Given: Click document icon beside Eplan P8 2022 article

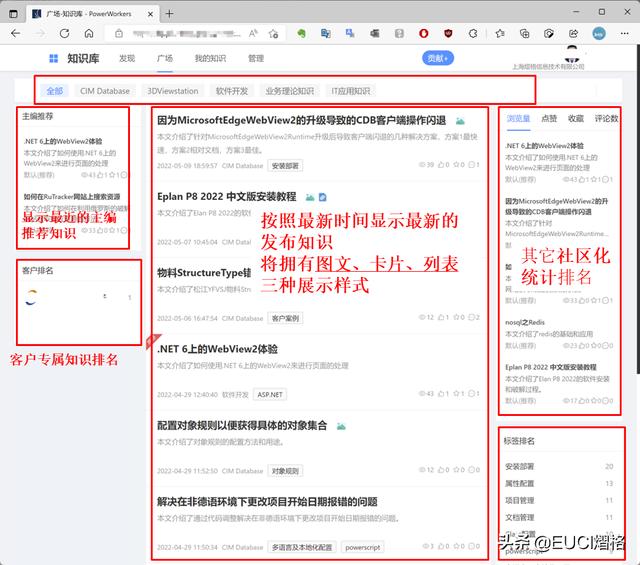Looking at the screenshot, I should pos(322,197).
